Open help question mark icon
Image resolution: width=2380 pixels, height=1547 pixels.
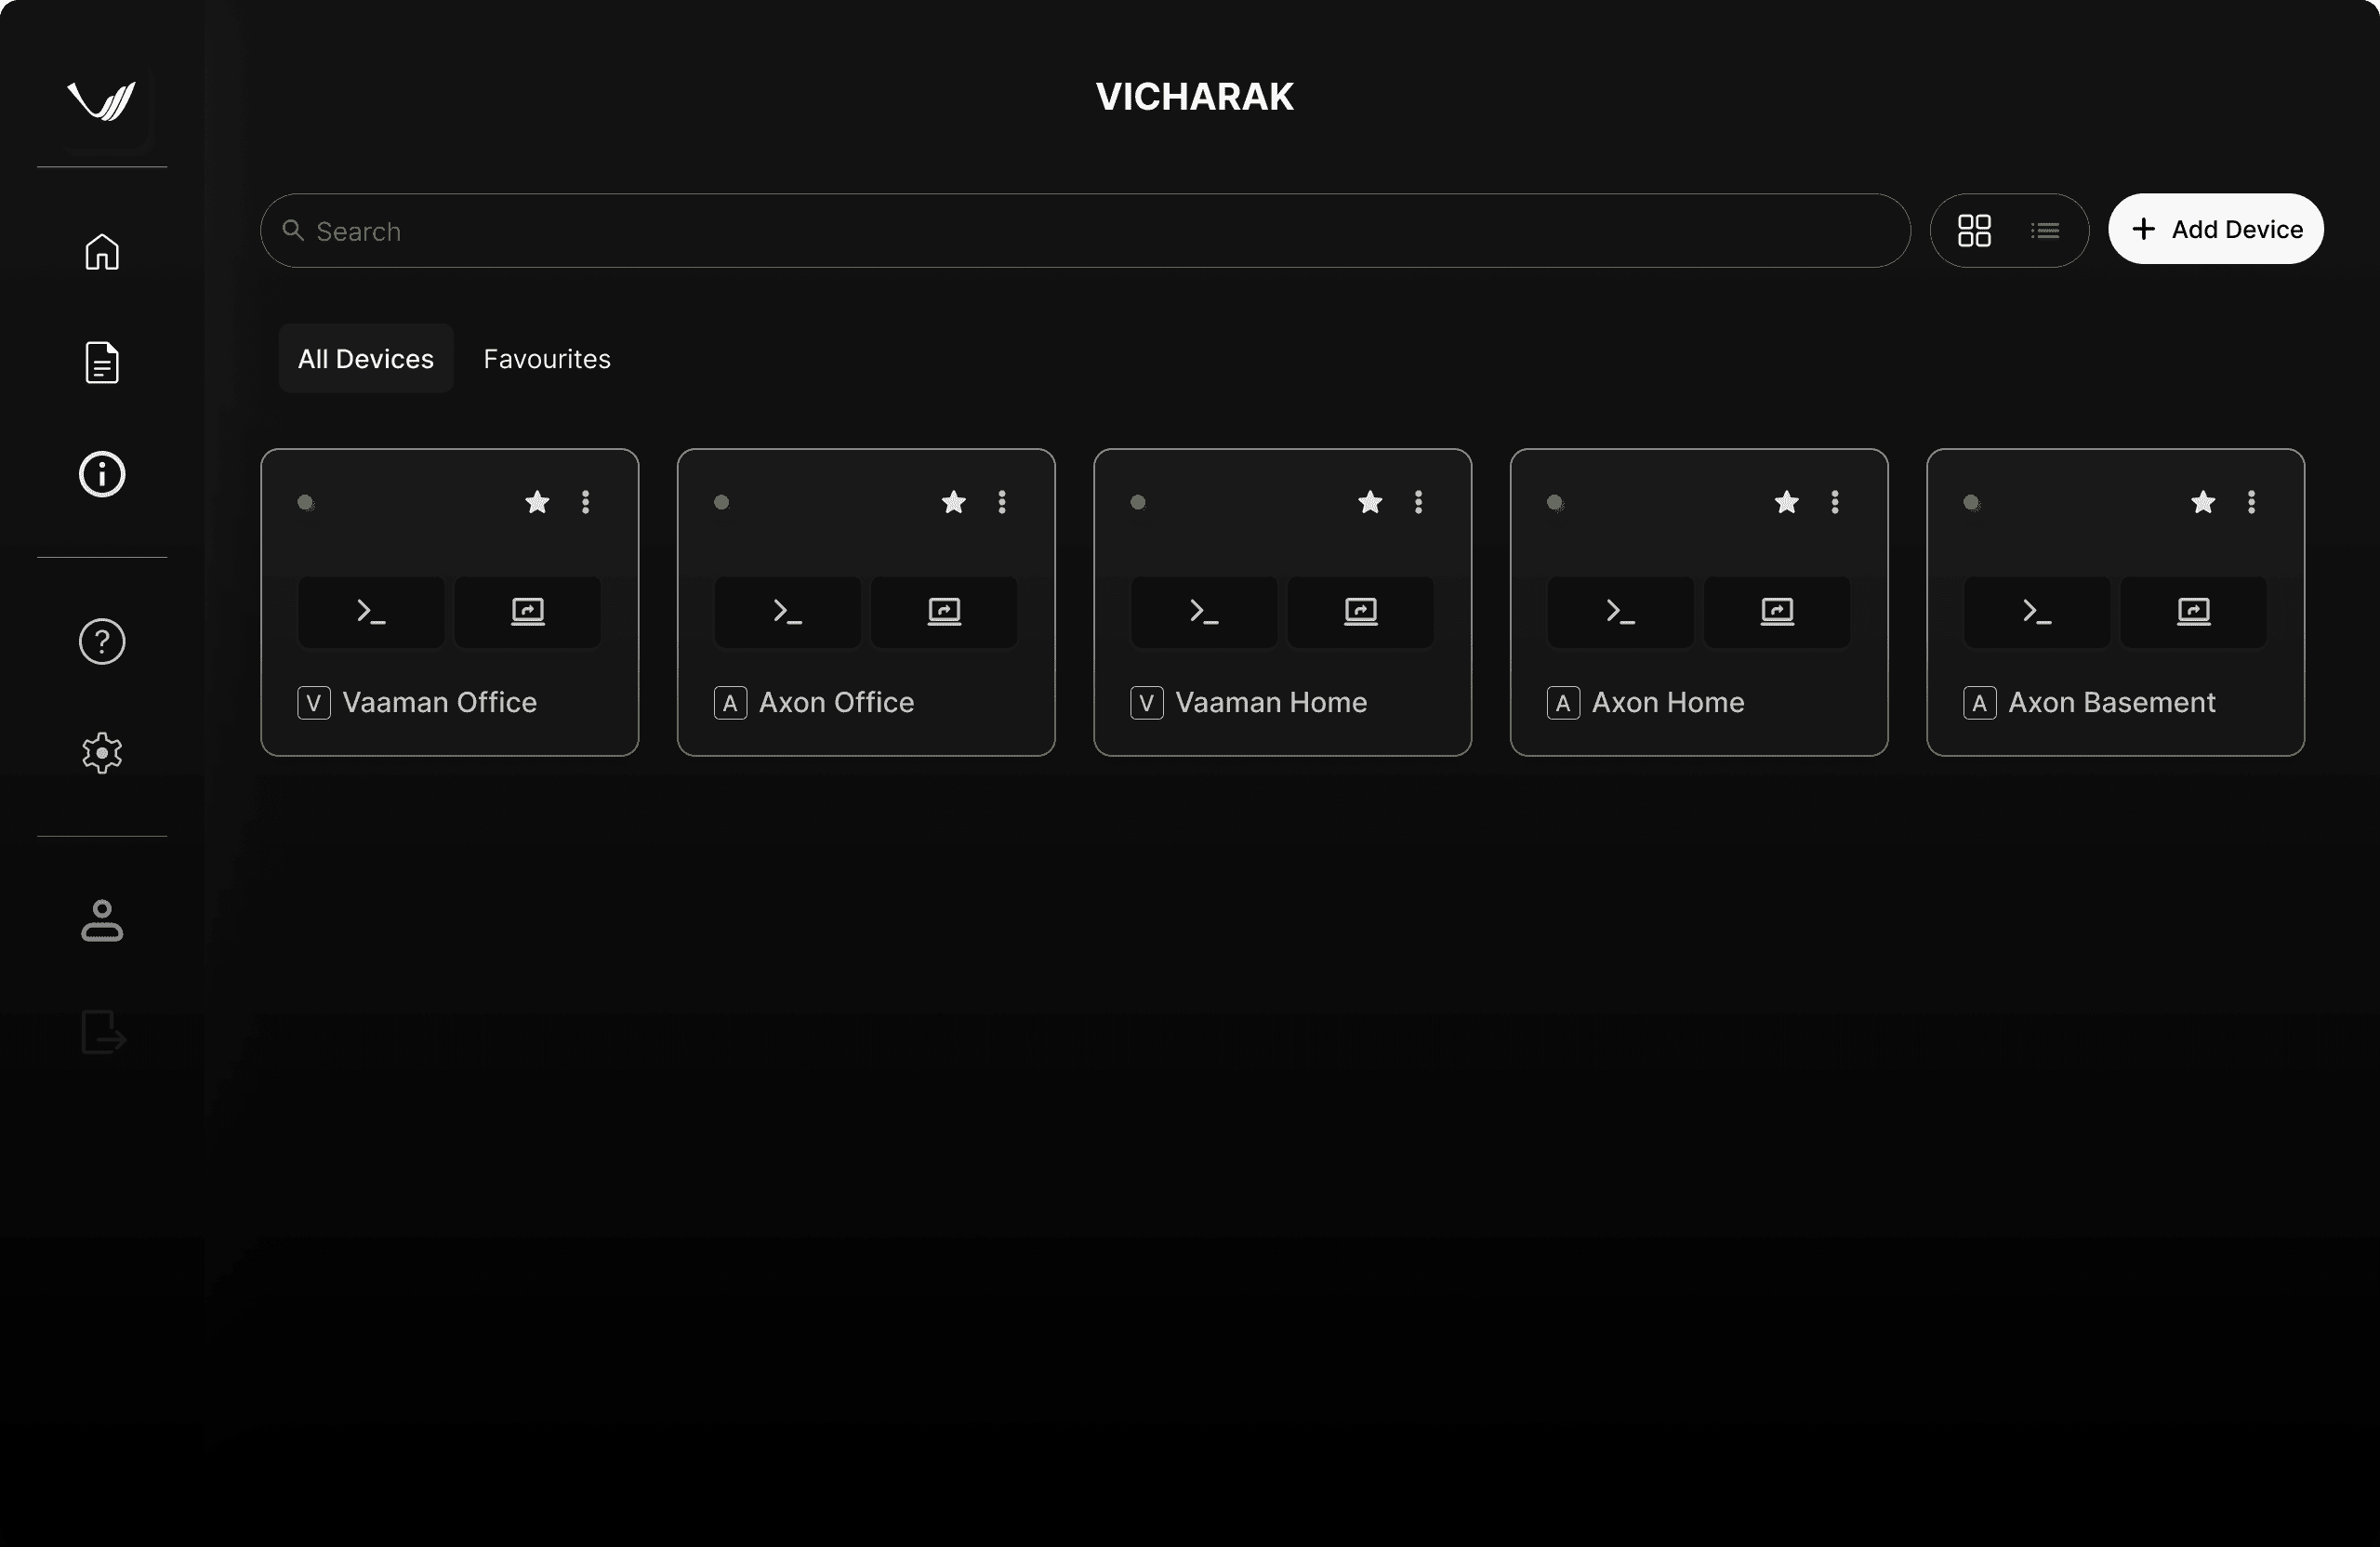point(102,641)
